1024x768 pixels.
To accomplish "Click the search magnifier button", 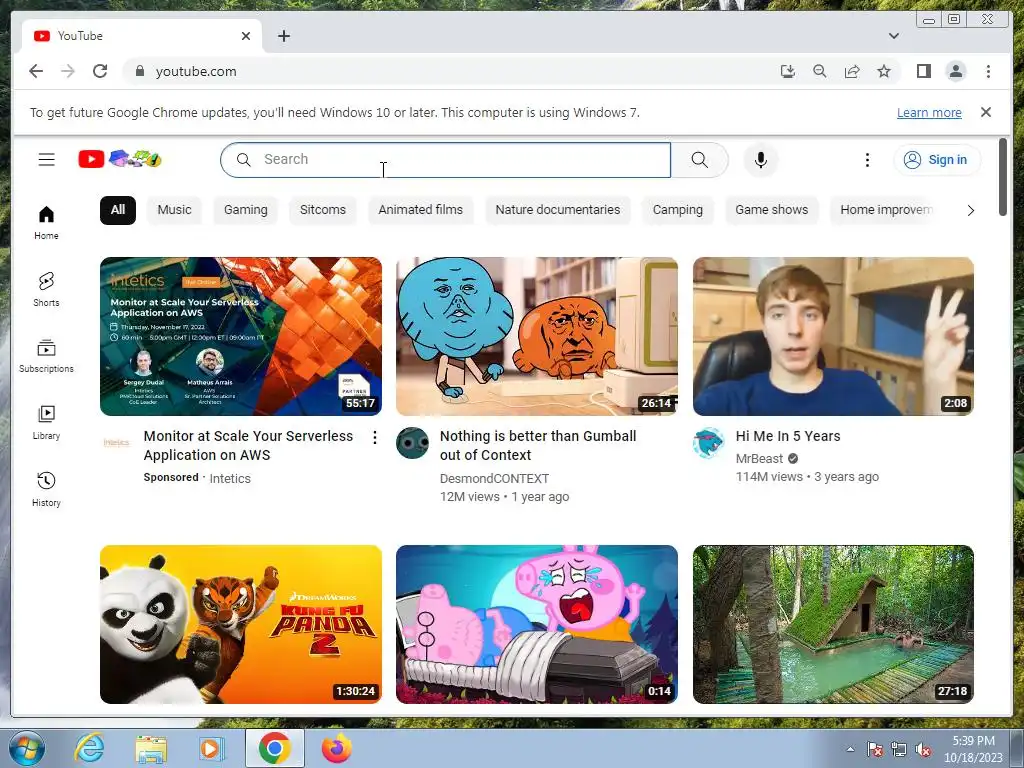I will [x=699, y=160].
